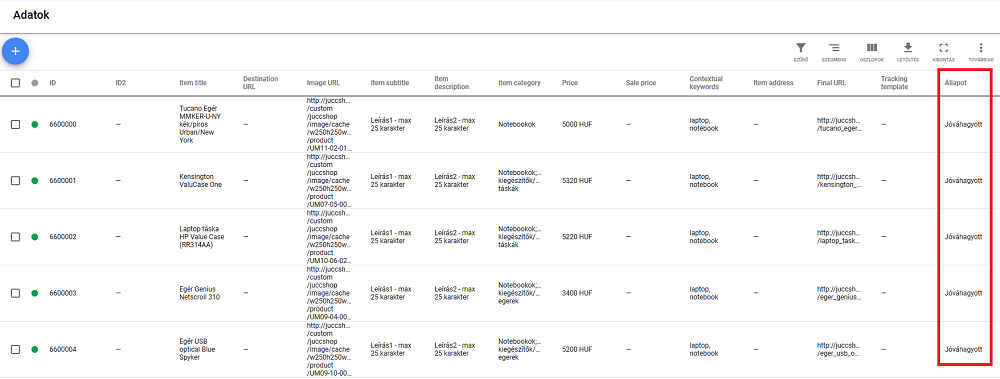Click the price 3400 HUF

[577, 294]
